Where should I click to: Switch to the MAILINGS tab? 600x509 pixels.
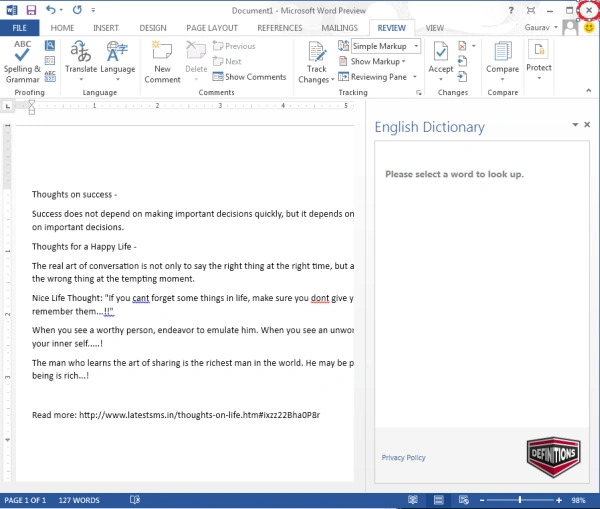click(x=339, y=28)
